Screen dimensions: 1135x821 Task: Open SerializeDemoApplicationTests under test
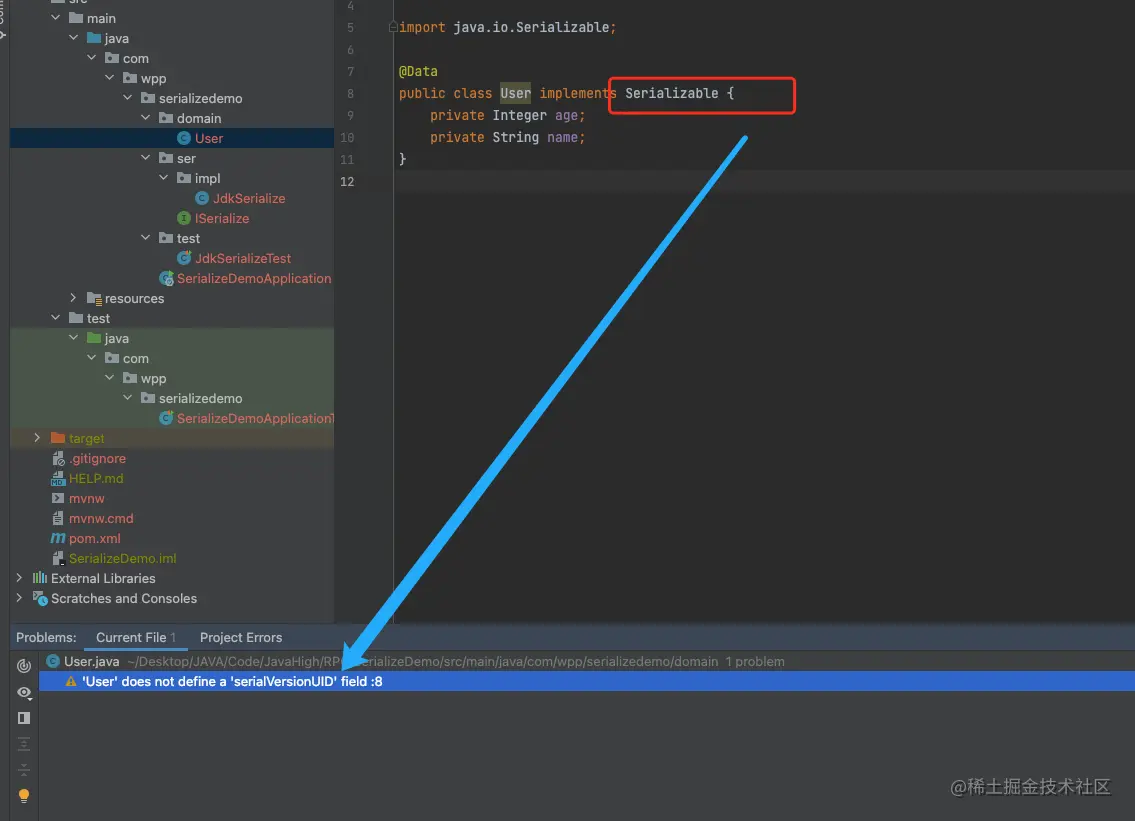[x=256, y=418]
